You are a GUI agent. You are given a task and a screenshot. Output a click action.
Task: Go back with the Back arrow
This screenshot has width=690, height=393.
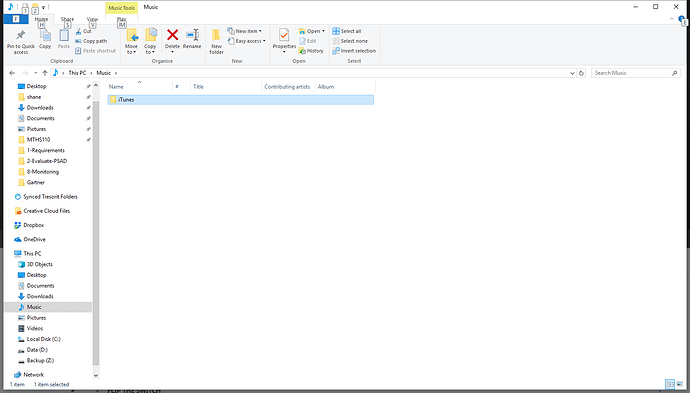pyautogui.click(x=12, y=73)
